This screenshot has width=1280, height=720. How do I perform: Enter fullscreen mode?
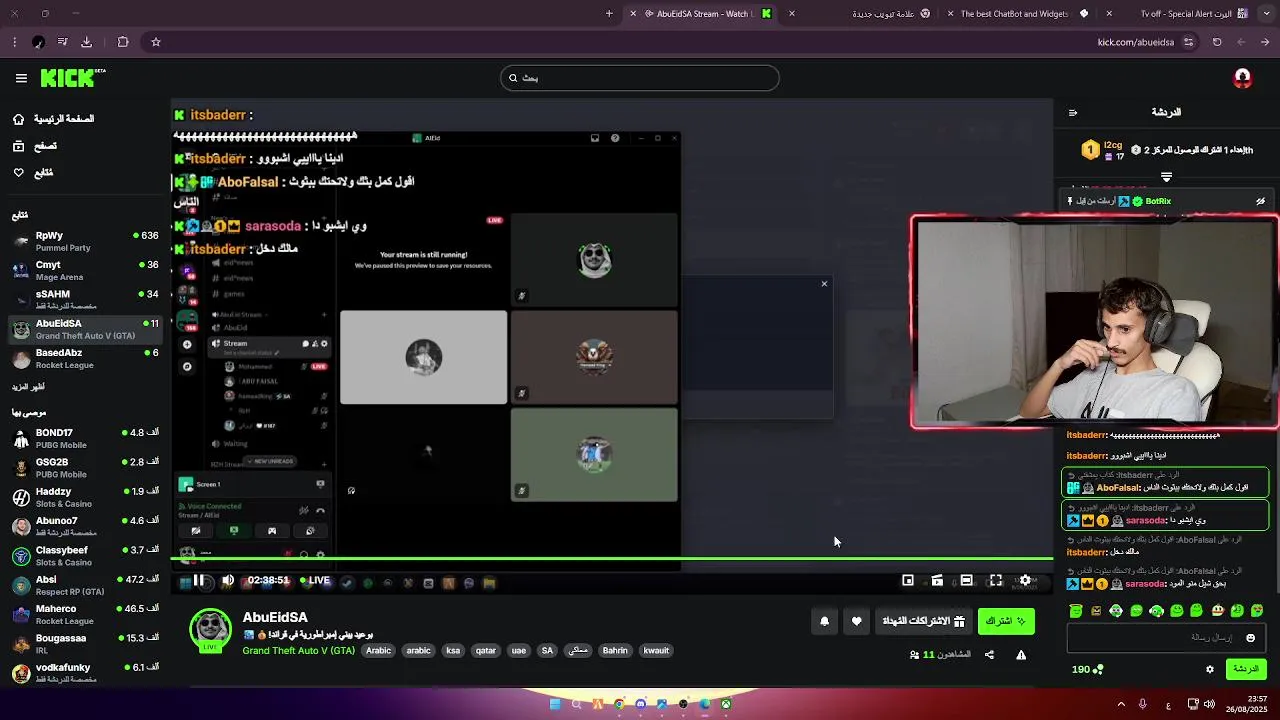pyautogui.click(x=996, y=580)
